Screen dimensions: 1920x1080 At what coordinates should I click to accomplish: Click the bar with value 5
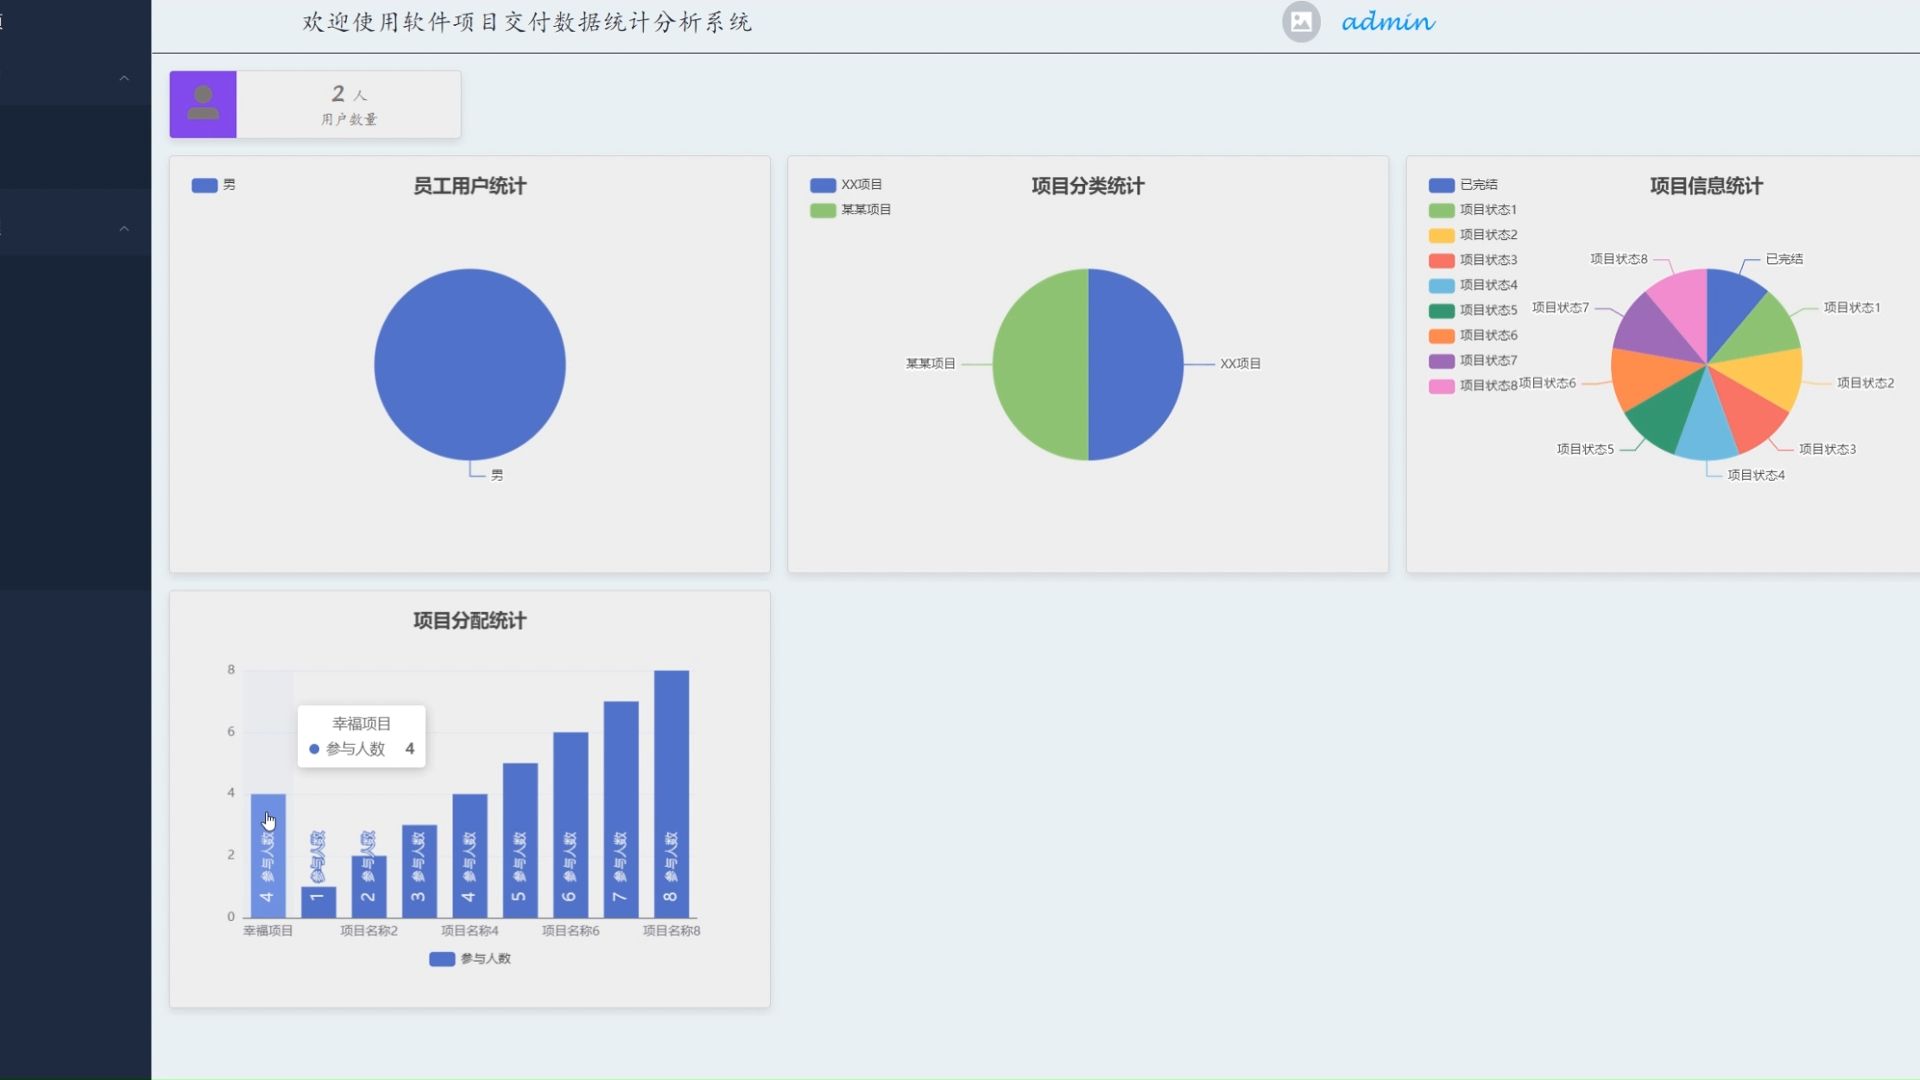(x=520, y=840)
